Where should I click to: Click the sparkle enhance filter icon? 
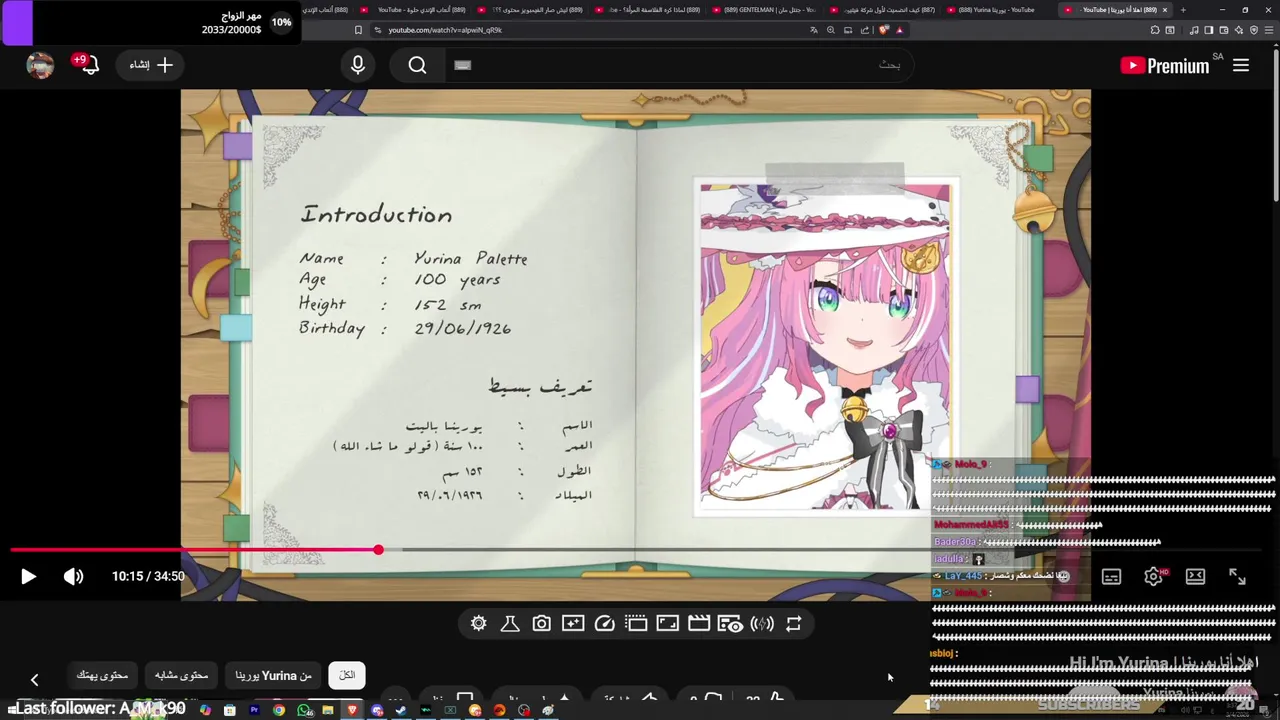click(x=573, y=623)
